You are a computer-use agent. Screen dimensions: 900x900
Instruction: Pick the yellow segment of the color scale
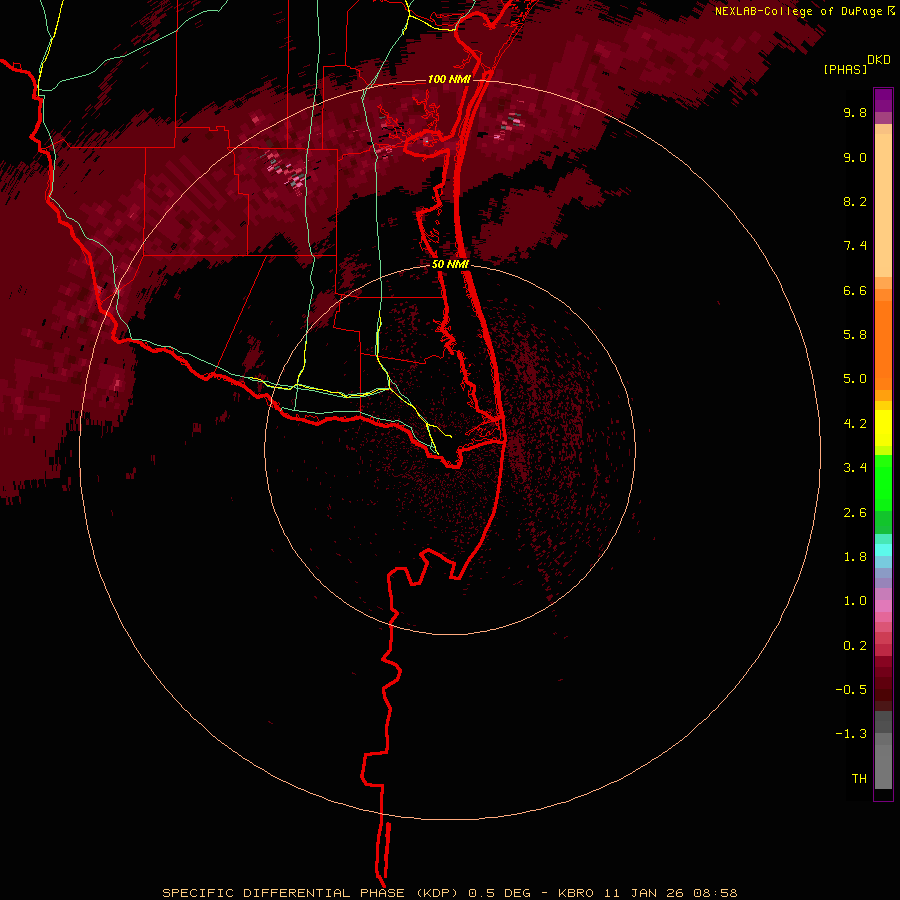(883, 428)
